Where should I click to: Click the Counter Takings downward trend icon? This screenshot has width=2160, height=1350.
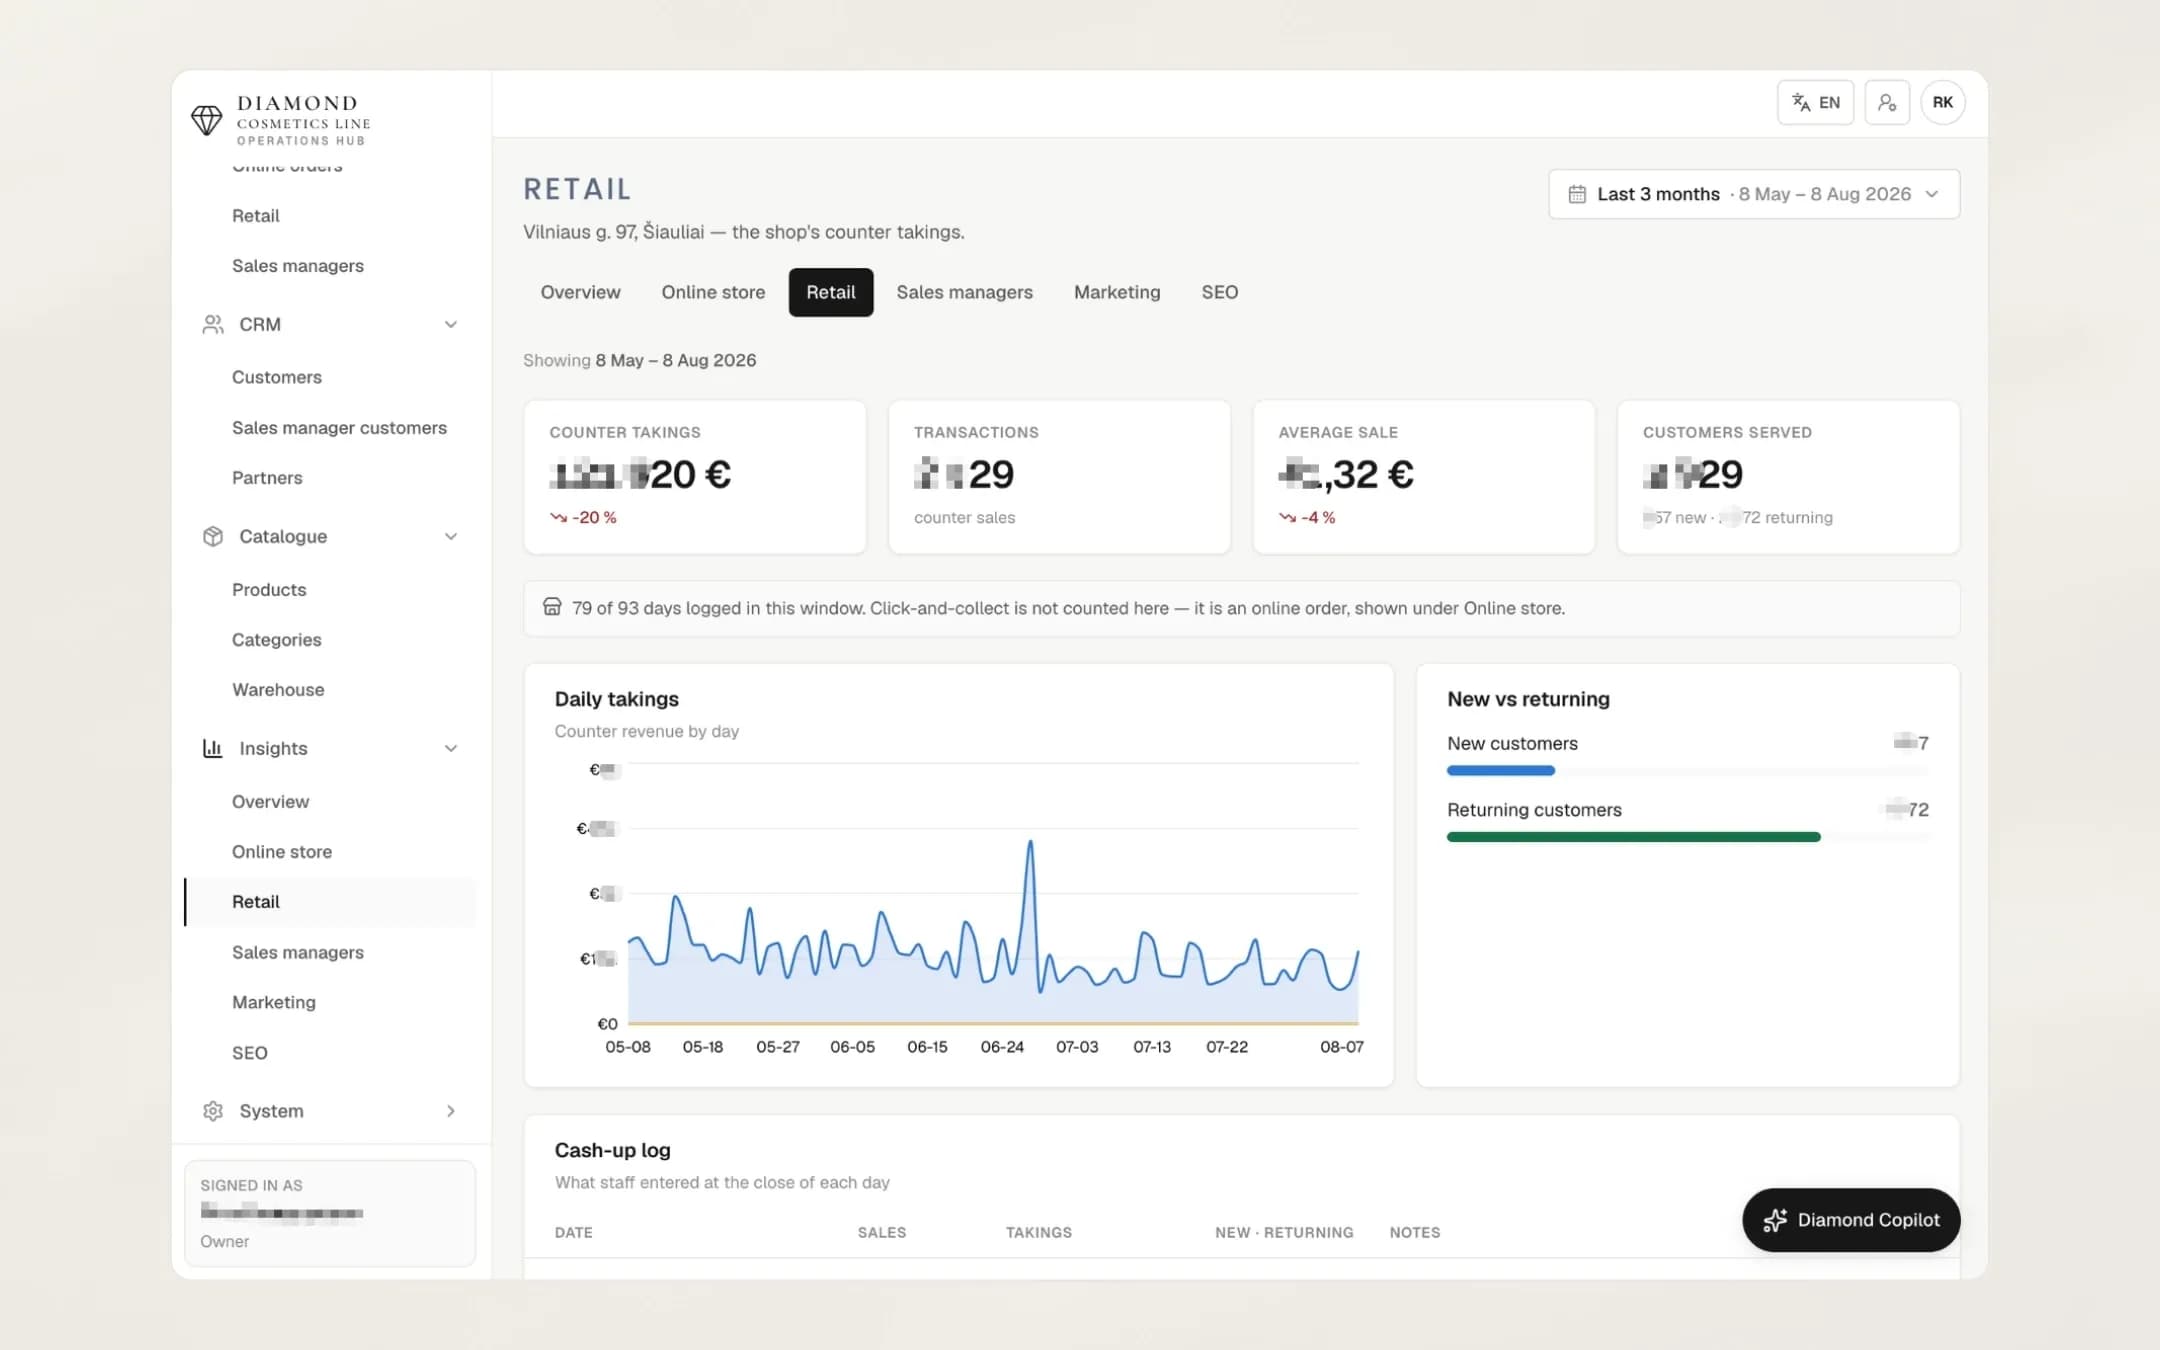click(x=558, y=517)
